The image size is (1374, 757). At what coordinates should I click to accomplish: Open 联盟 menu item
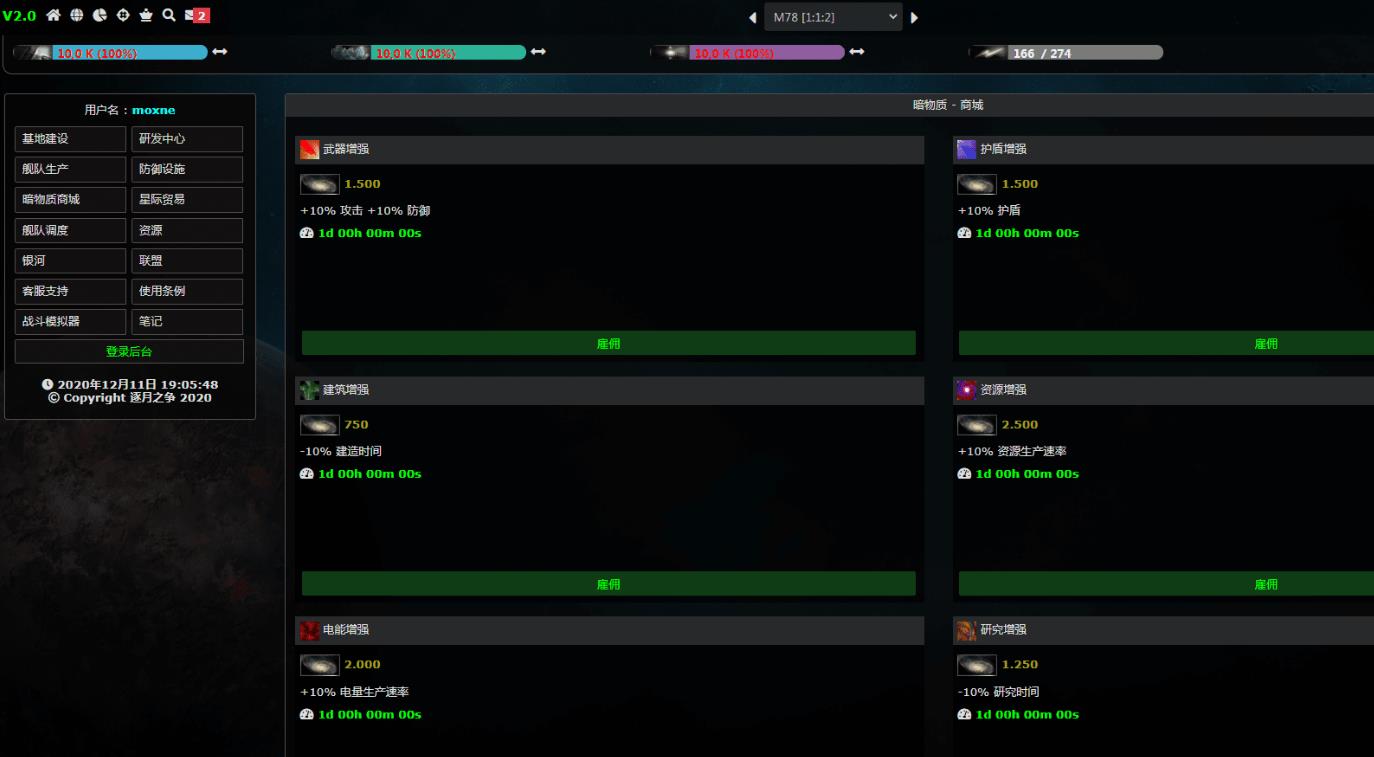[187, 261]
